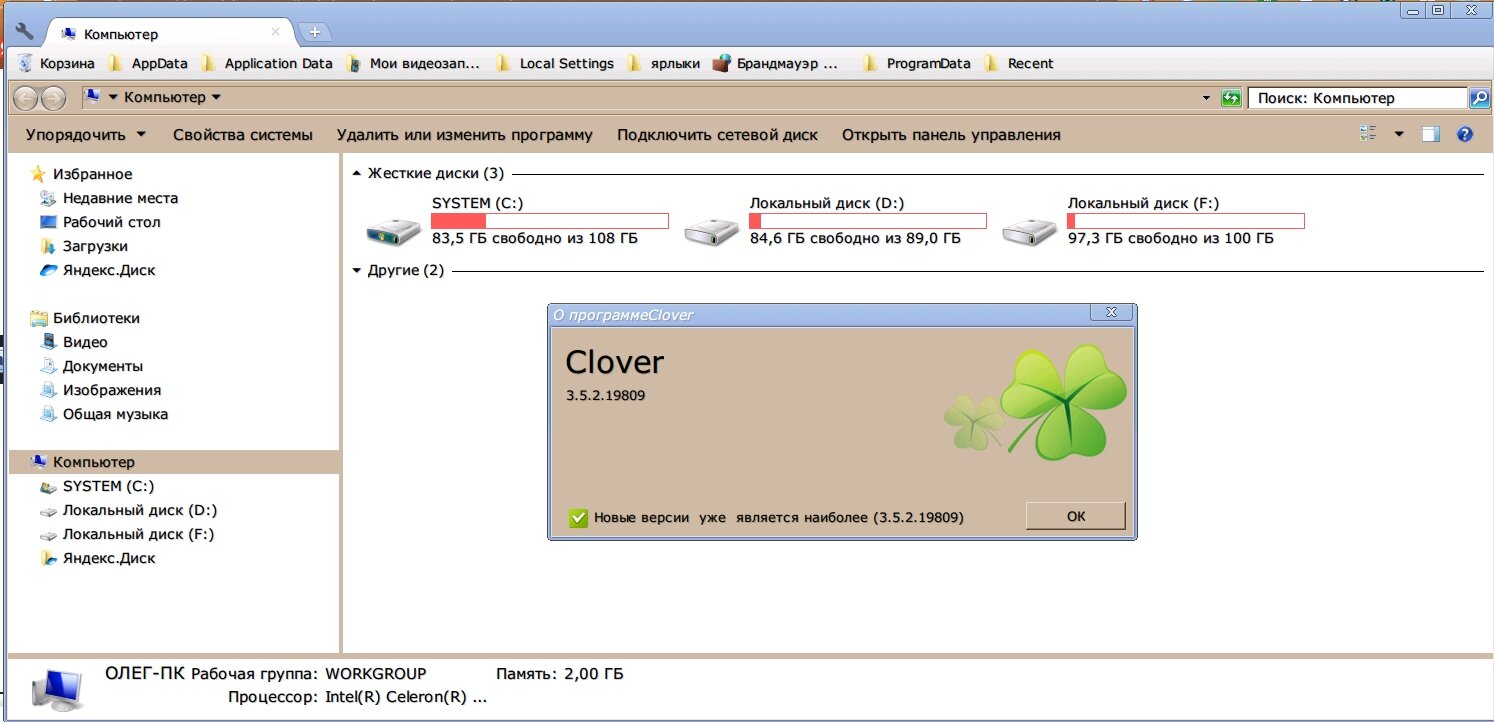Viewport: 1494px width, 722px height.
Task: Open help with question mark icon
Action: click(x=1465, y=134)
